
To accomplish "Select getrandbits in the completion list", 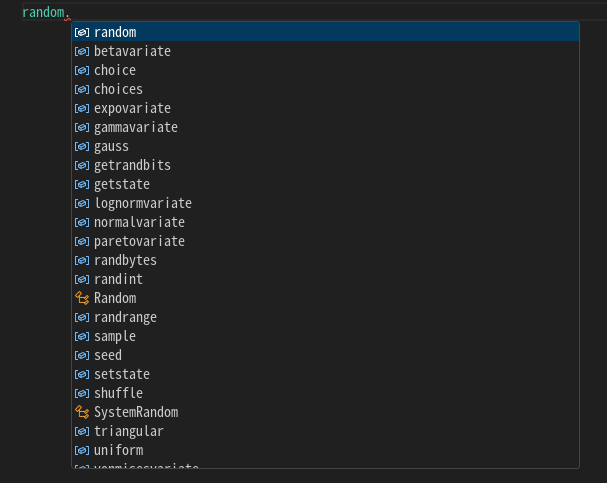I will 132,165.
